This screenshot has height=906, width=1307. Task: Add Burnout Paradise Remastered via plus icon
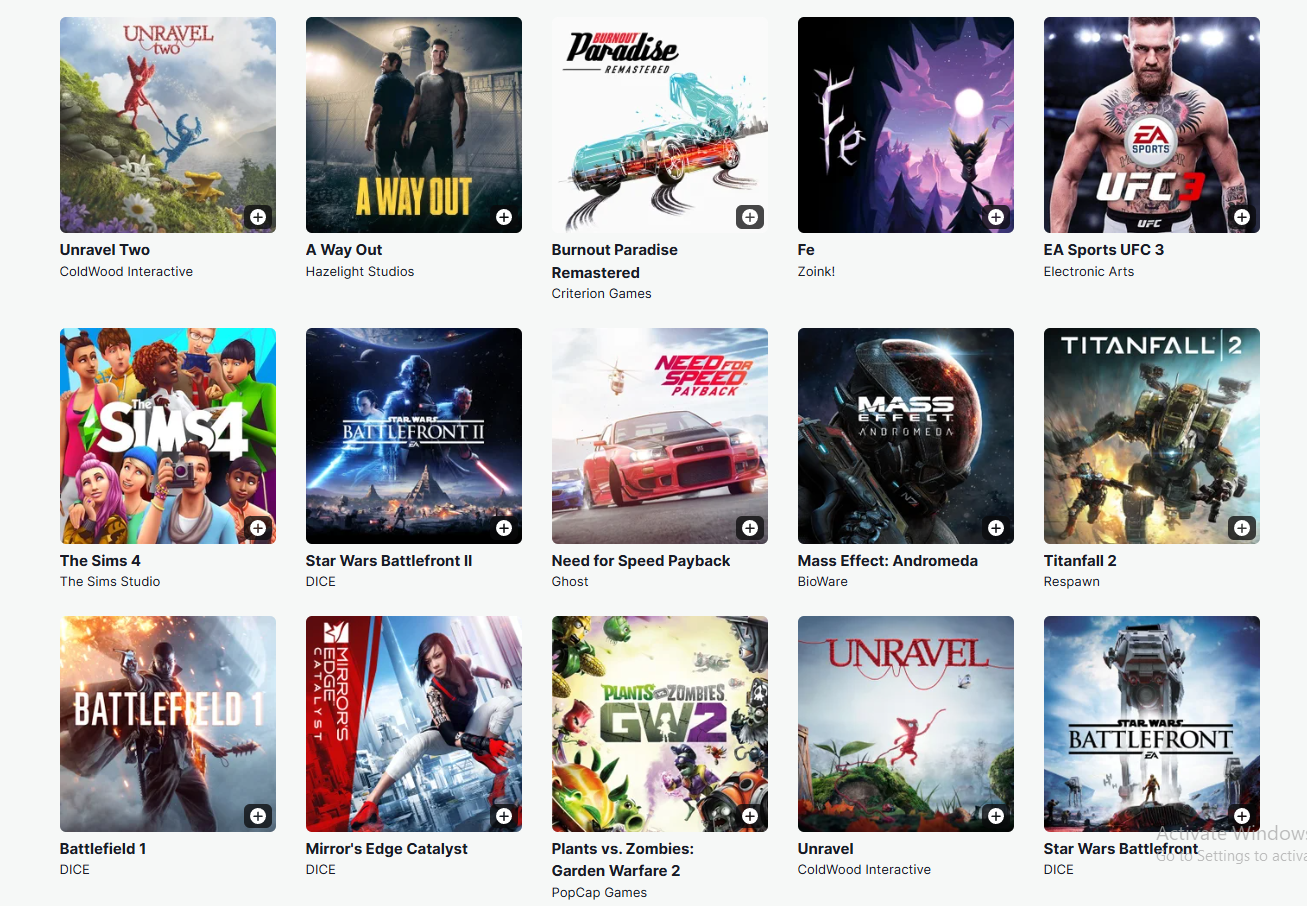click(750, 217)
